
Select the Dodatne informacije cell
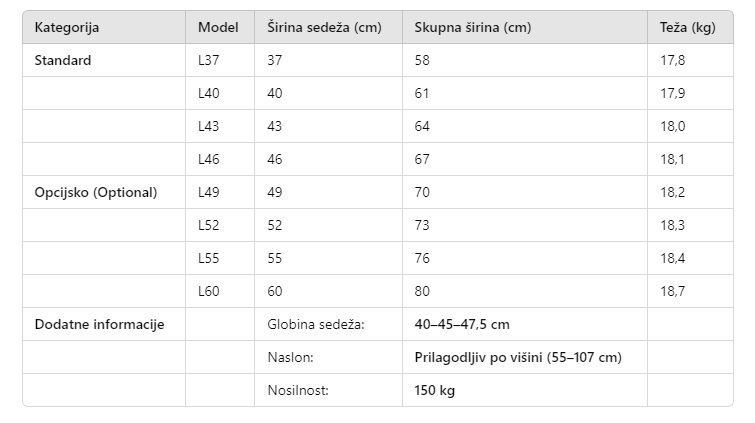99,324
